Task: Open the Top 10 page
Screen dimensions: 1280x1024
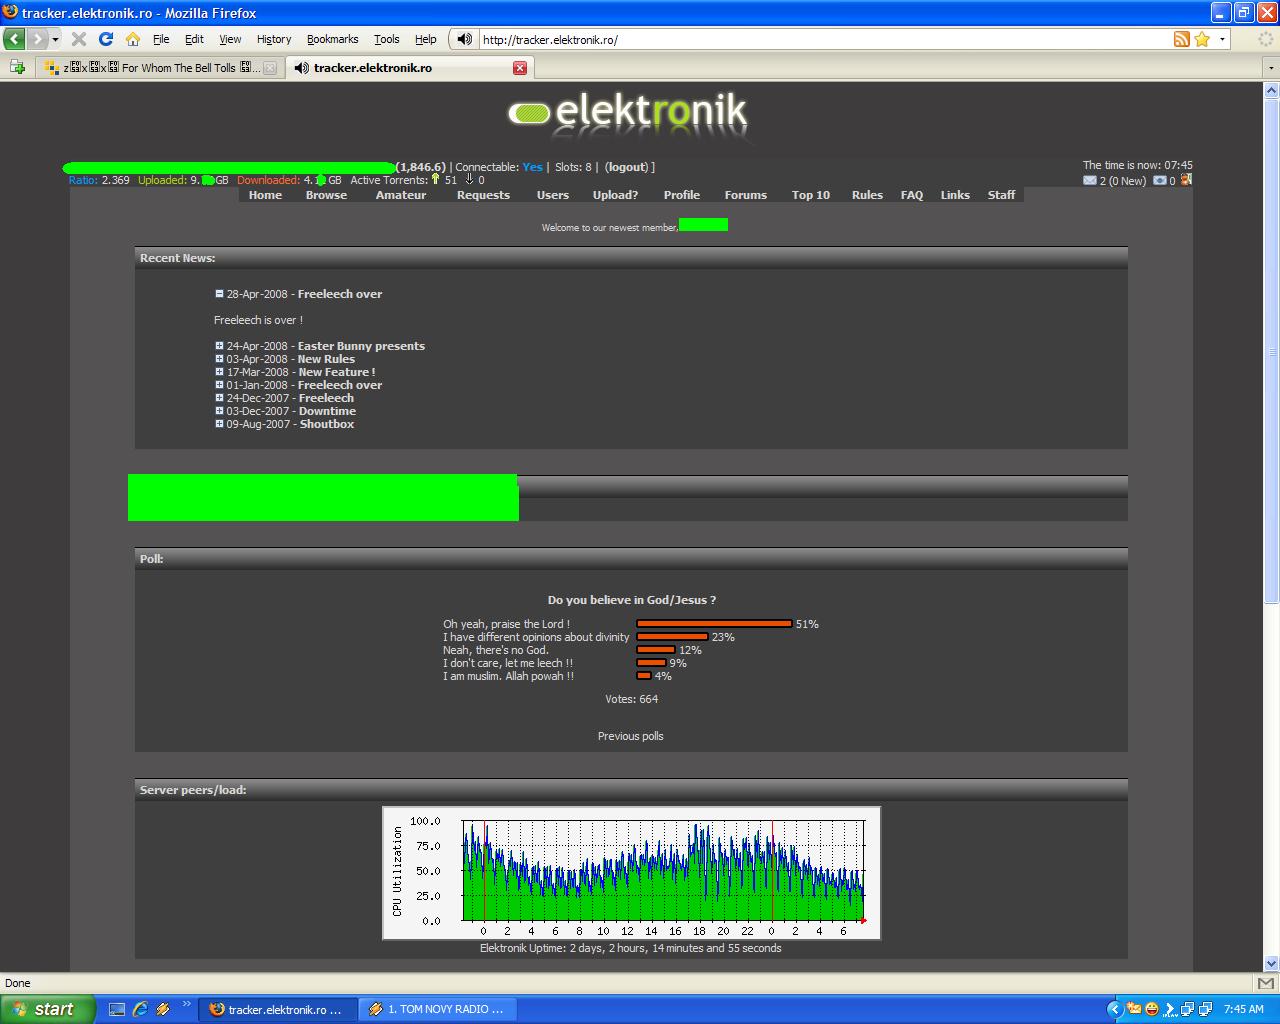Action: pyautogui.click(x=811, y=195)
